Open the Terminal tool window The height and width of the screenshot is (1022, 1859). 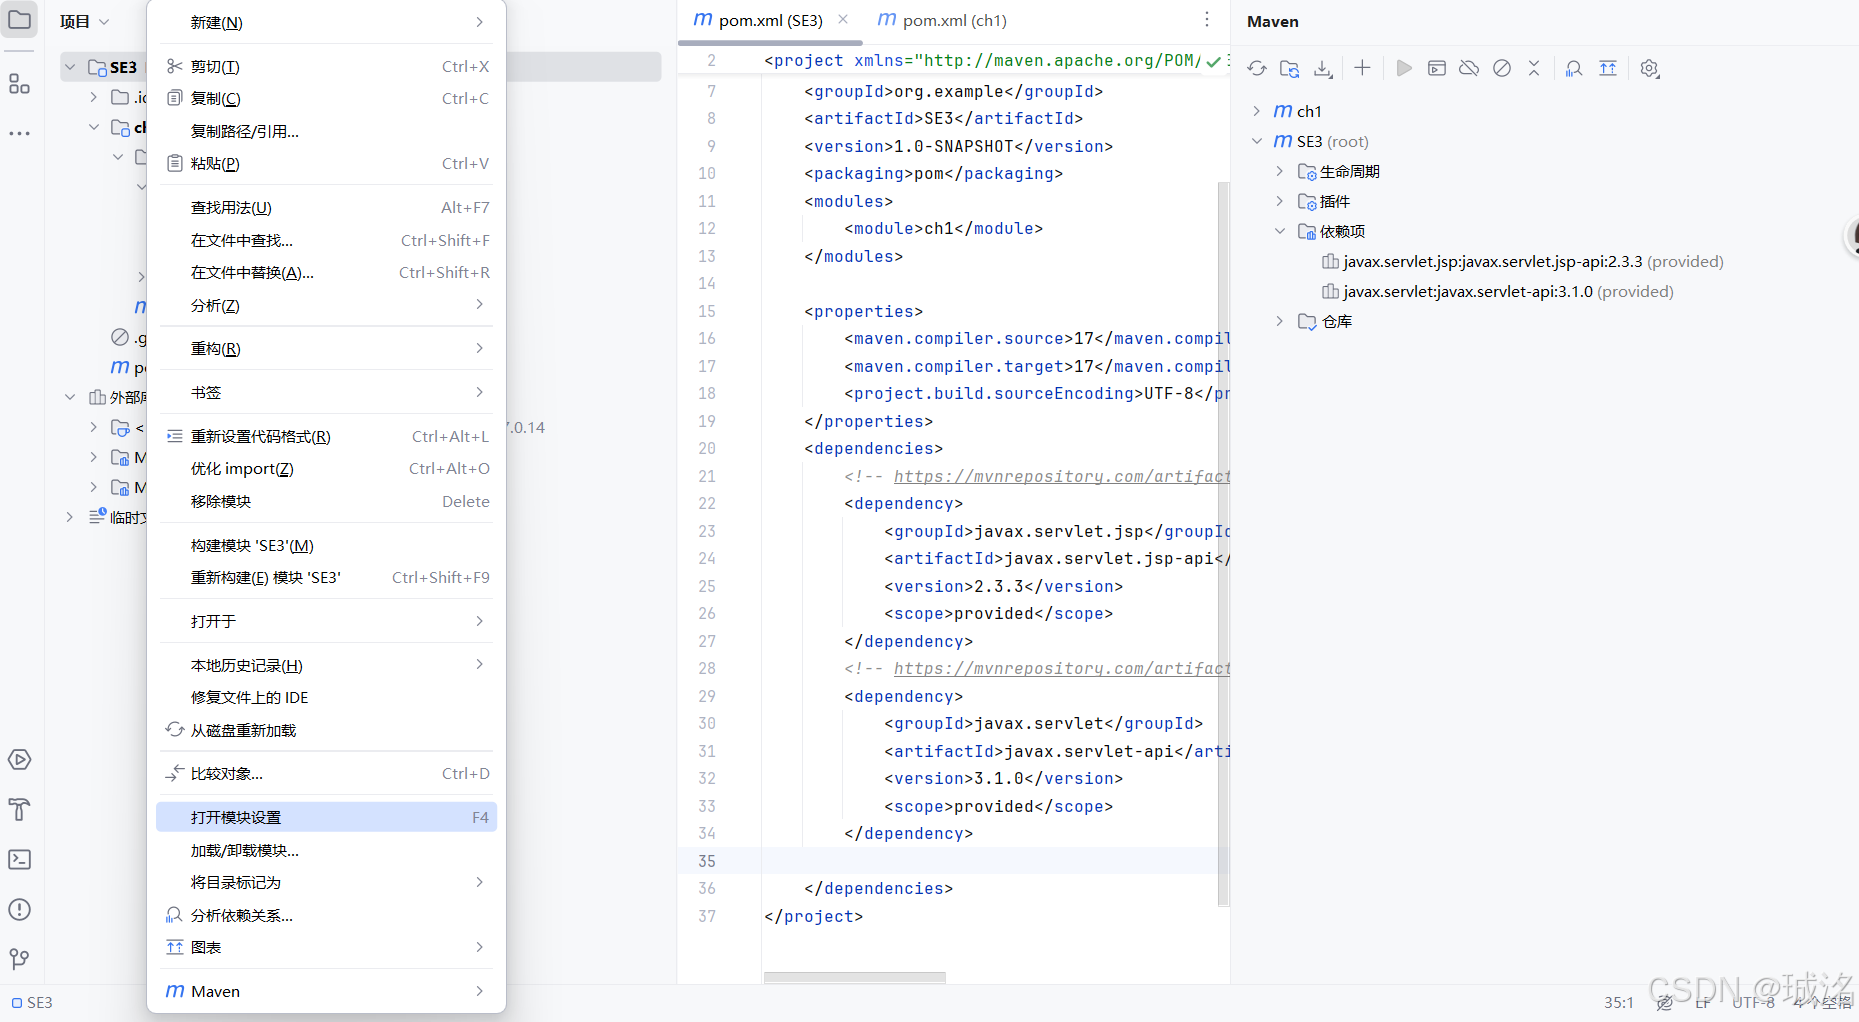[x=19, y=860]
